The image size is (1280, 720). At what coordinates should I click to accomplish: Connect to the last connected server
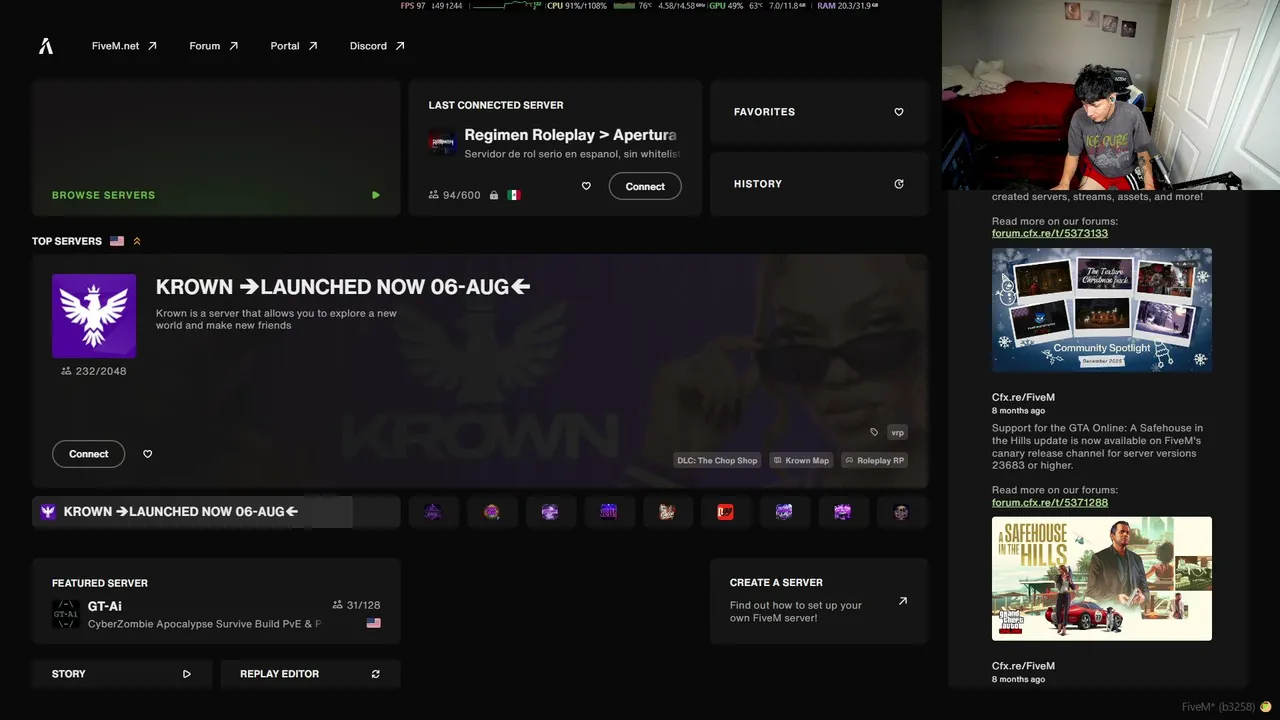click(x=645, y=186)
